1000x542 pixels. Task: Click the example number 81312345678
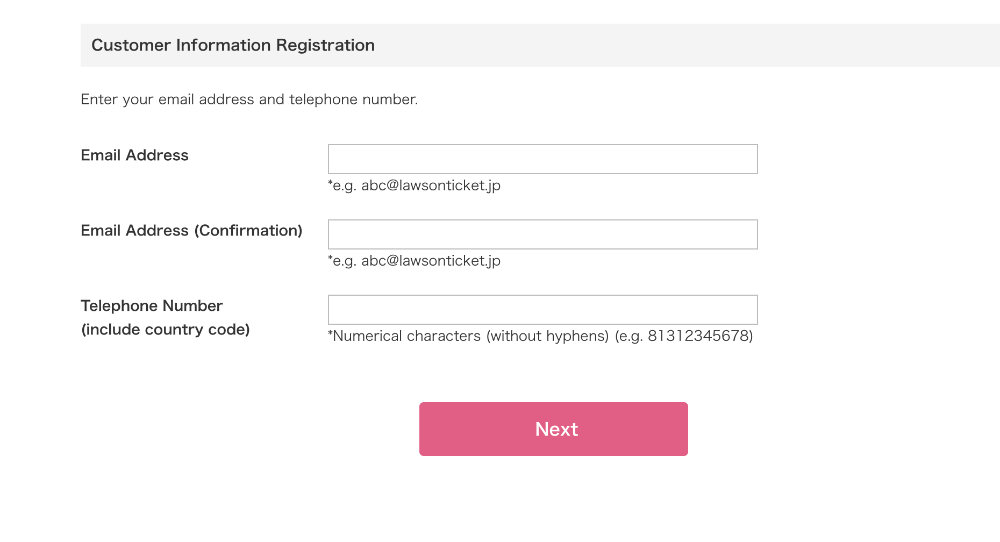tap(700, 336)
